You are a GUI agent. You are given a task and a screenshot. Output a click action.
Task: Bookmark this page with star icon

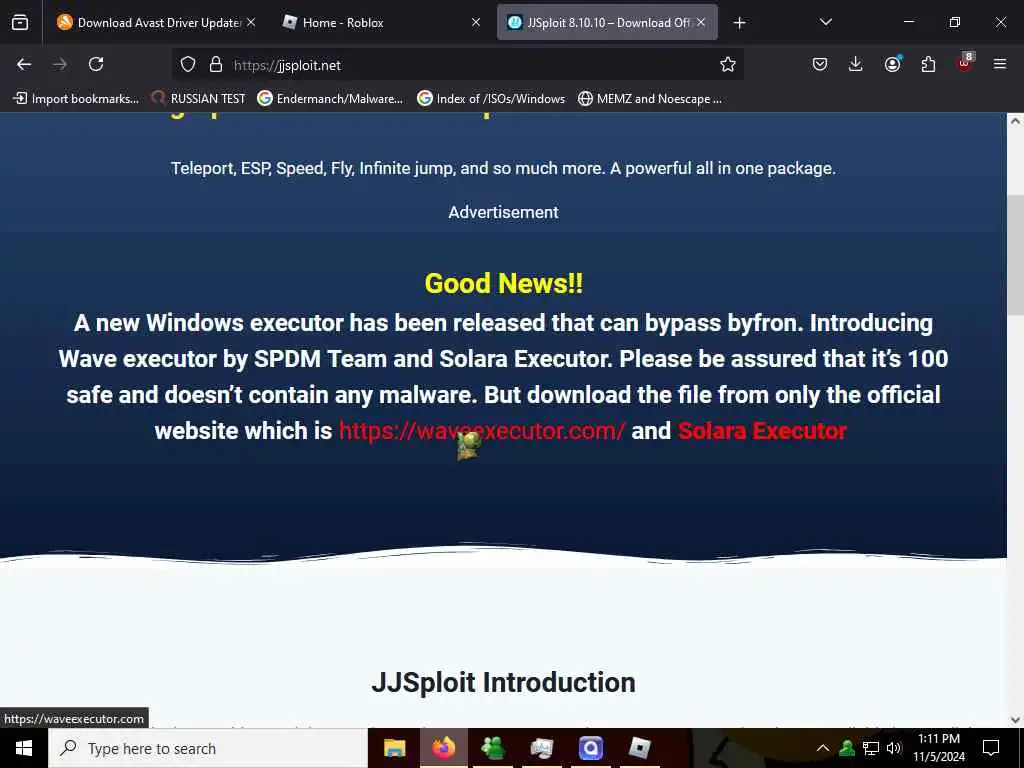click(x=728, y=64)
